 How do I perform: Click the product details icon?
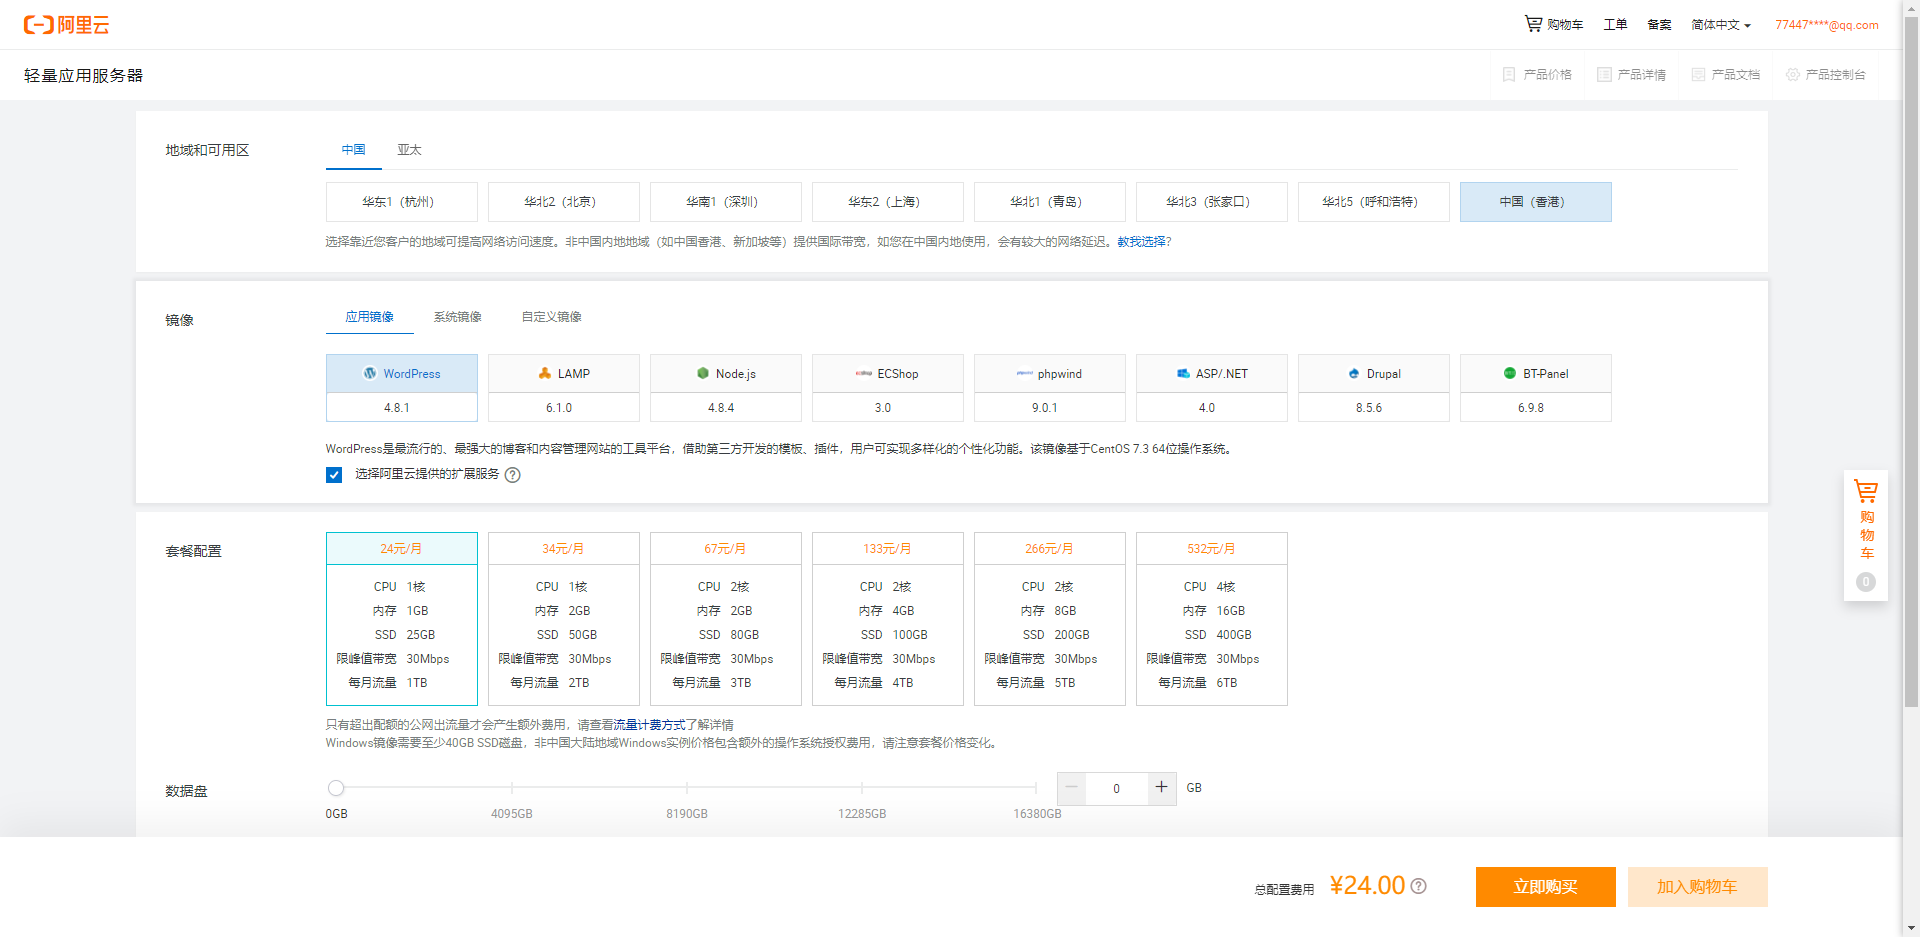[1604, 75]
